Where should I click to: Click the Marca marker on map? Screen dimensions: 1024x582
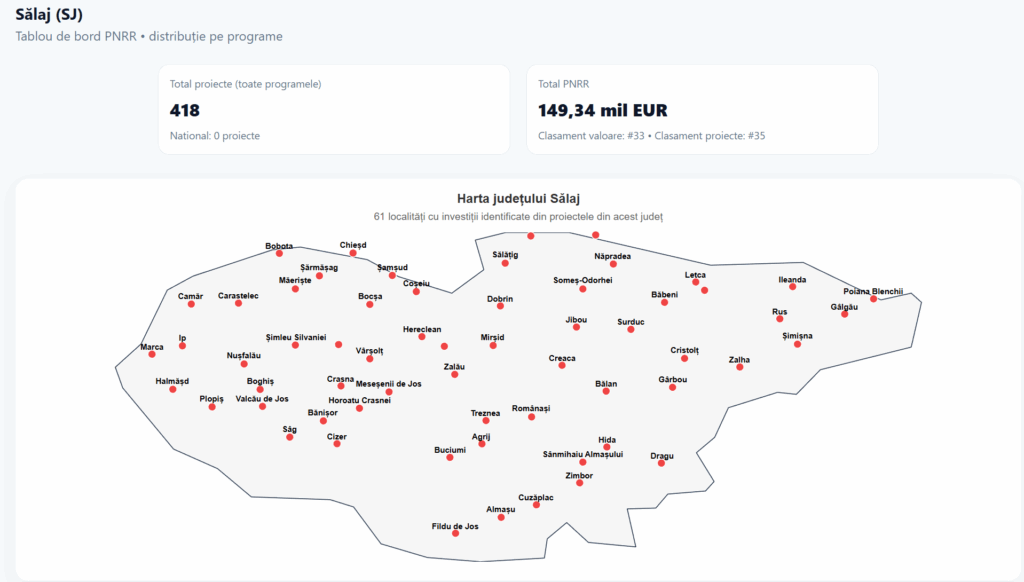point(152,355)
